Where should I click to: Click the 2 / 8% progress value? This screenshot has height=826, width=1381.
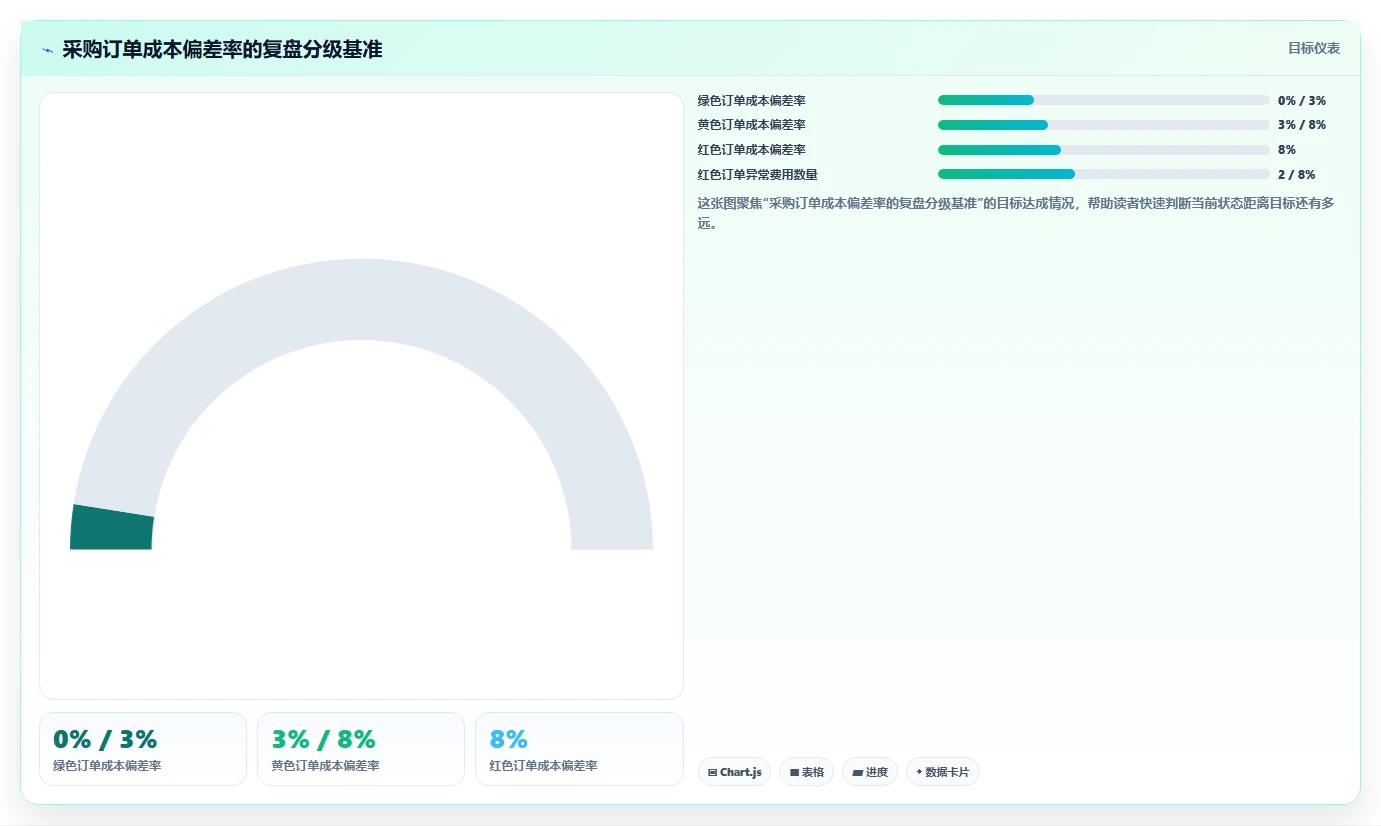[1296, 174]
